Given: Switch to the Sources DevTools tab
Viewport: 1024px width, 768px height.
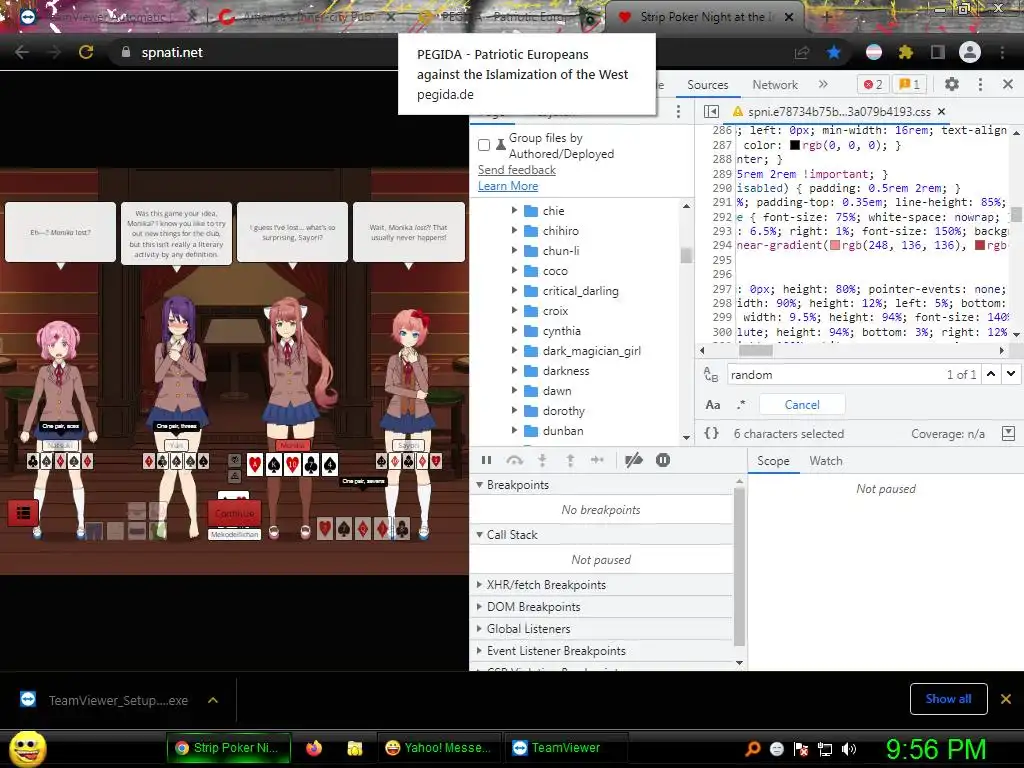Looking at the screenshot, I should coord(707,85).
